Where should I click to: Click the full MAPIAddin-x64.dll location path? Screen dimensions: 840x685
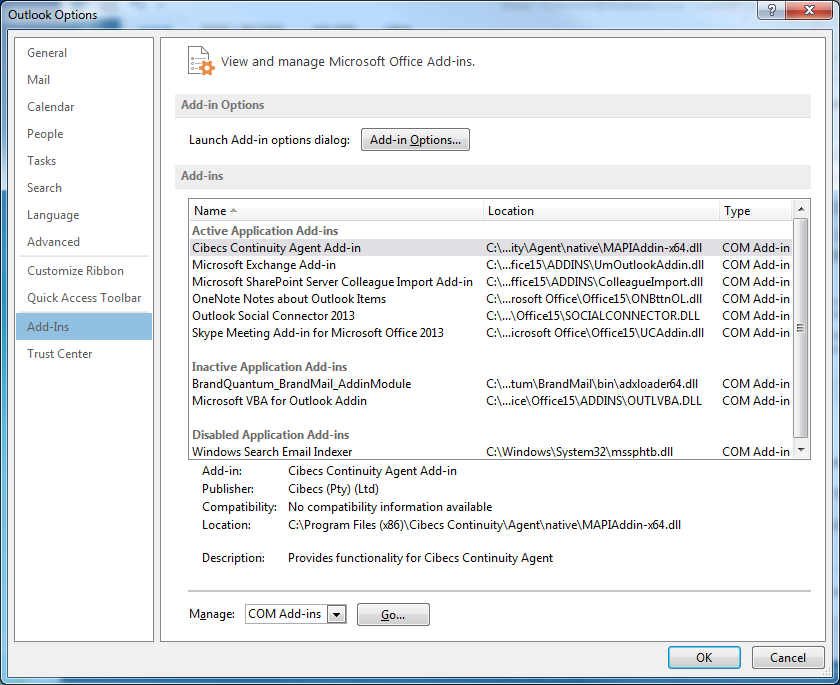[x=484, y=525]
